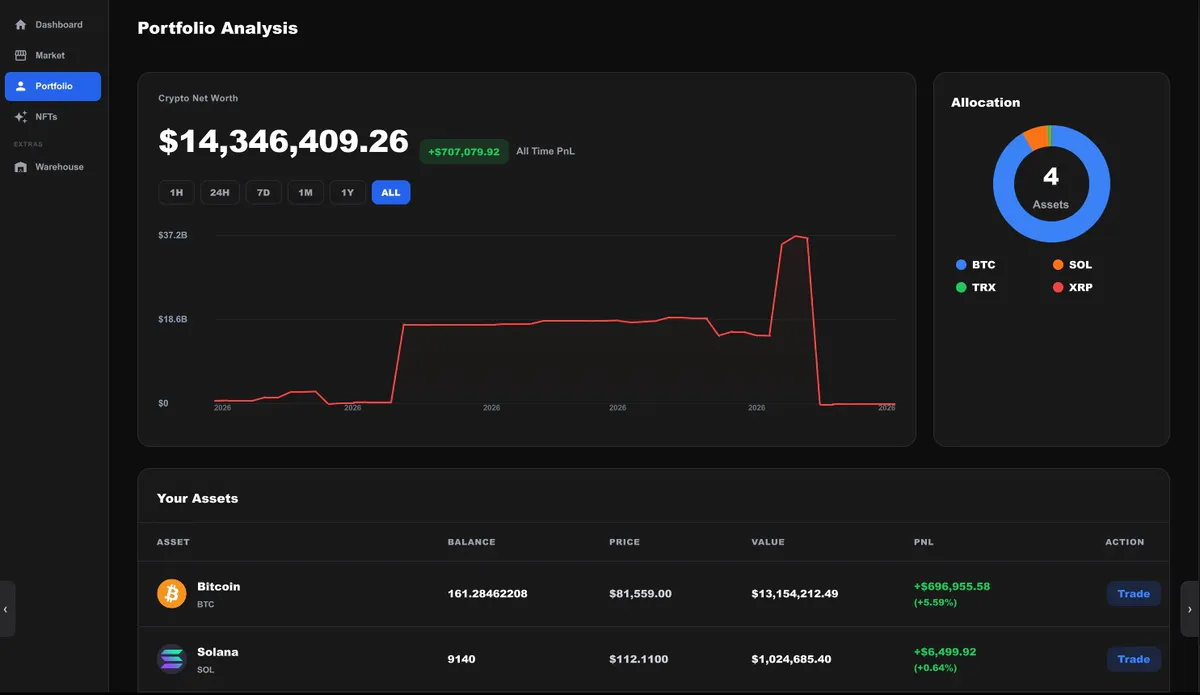1200x695 pixels.
Task: Click the BALANCE column header
Action: [x=472, y=542]
